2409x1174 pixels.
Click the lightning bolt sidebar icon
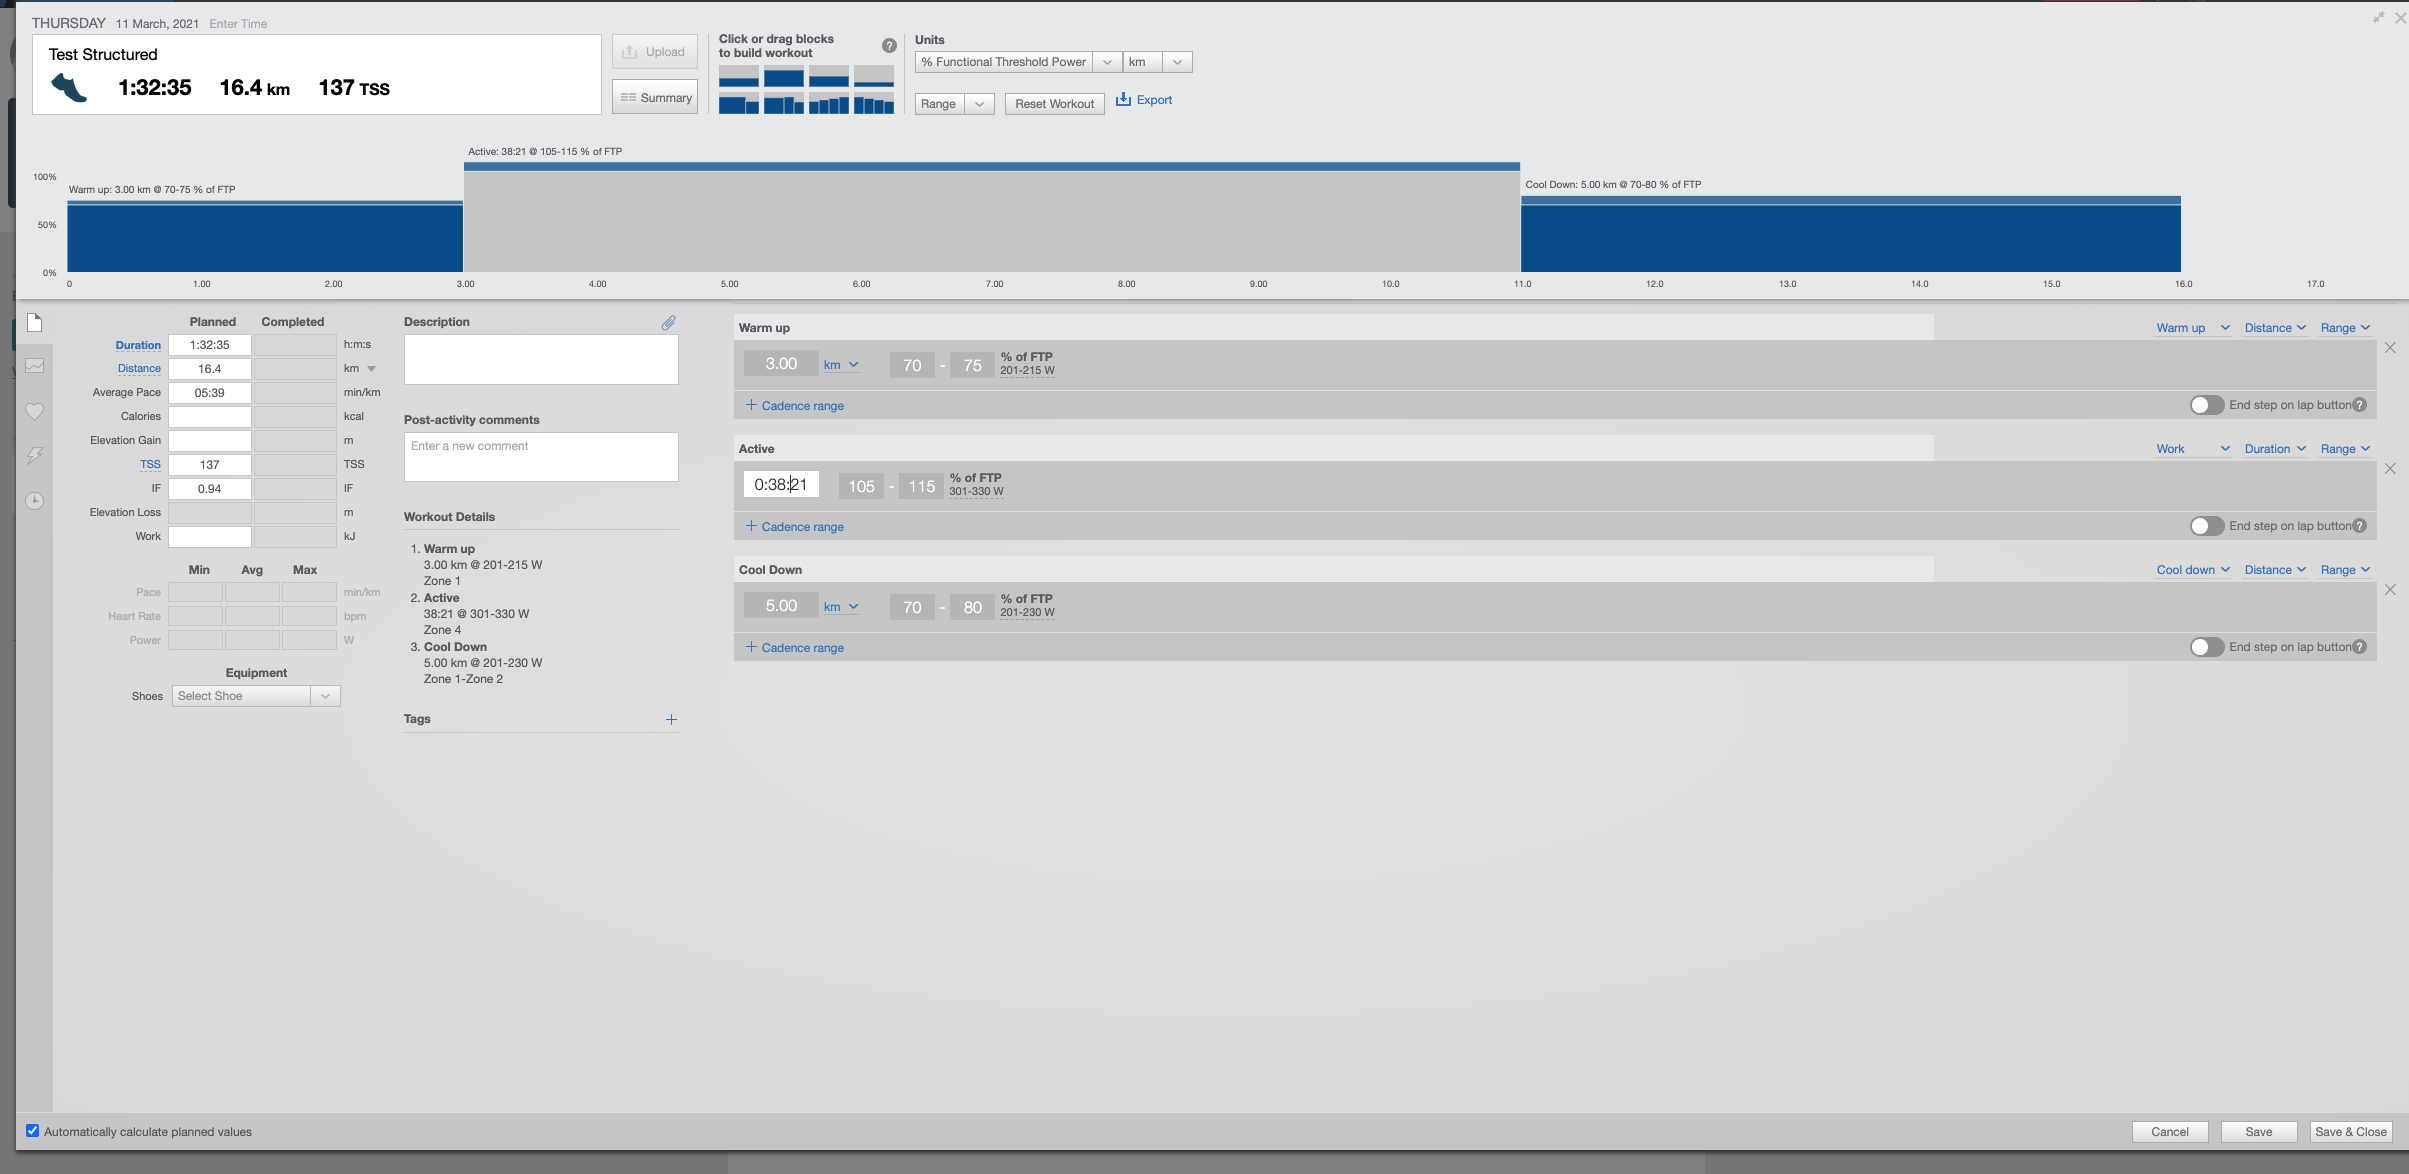pos(34,456)
